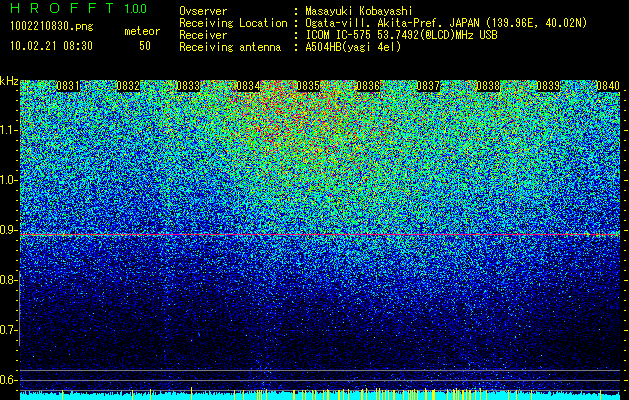Click the 0839 time marker

[548, 86]
